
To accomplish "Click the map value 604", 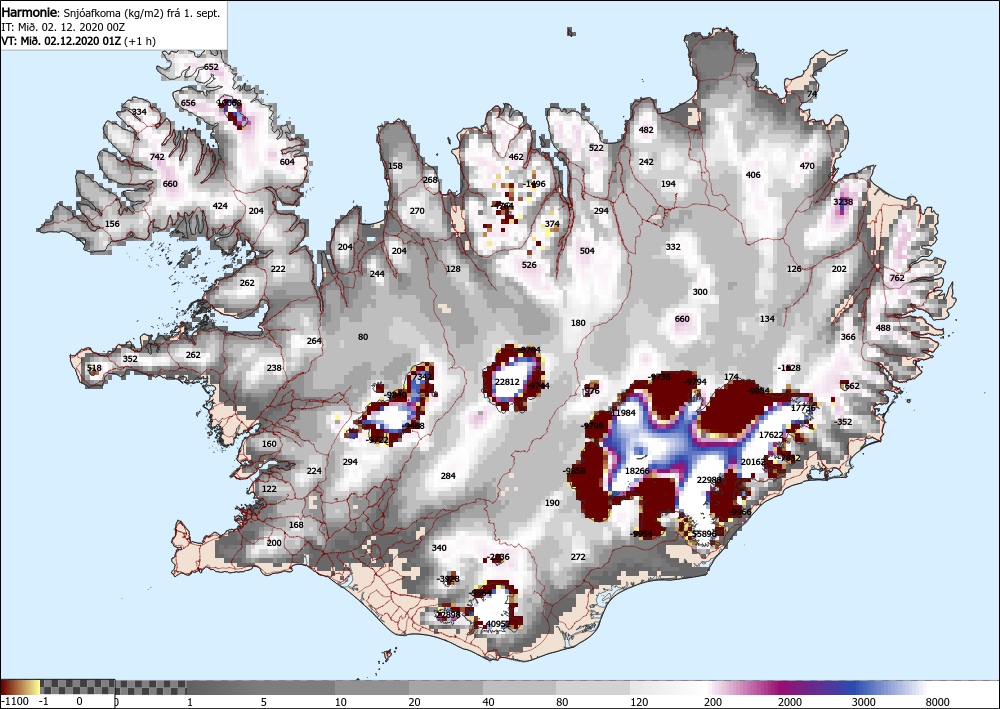I will [287, 162].
